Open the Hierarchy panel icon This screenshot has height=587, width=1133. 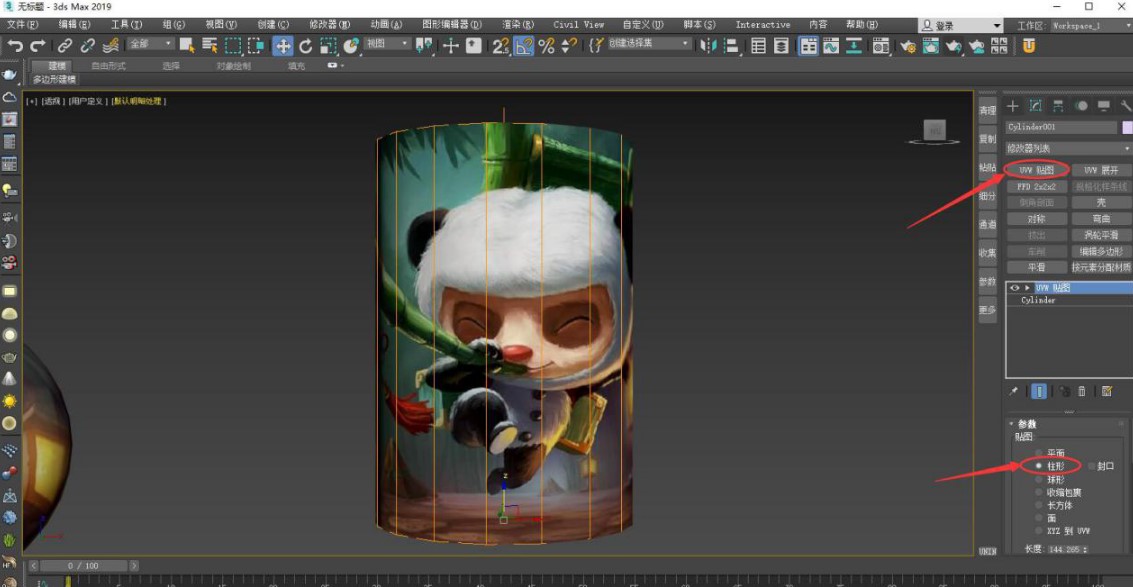(1058, 106)
